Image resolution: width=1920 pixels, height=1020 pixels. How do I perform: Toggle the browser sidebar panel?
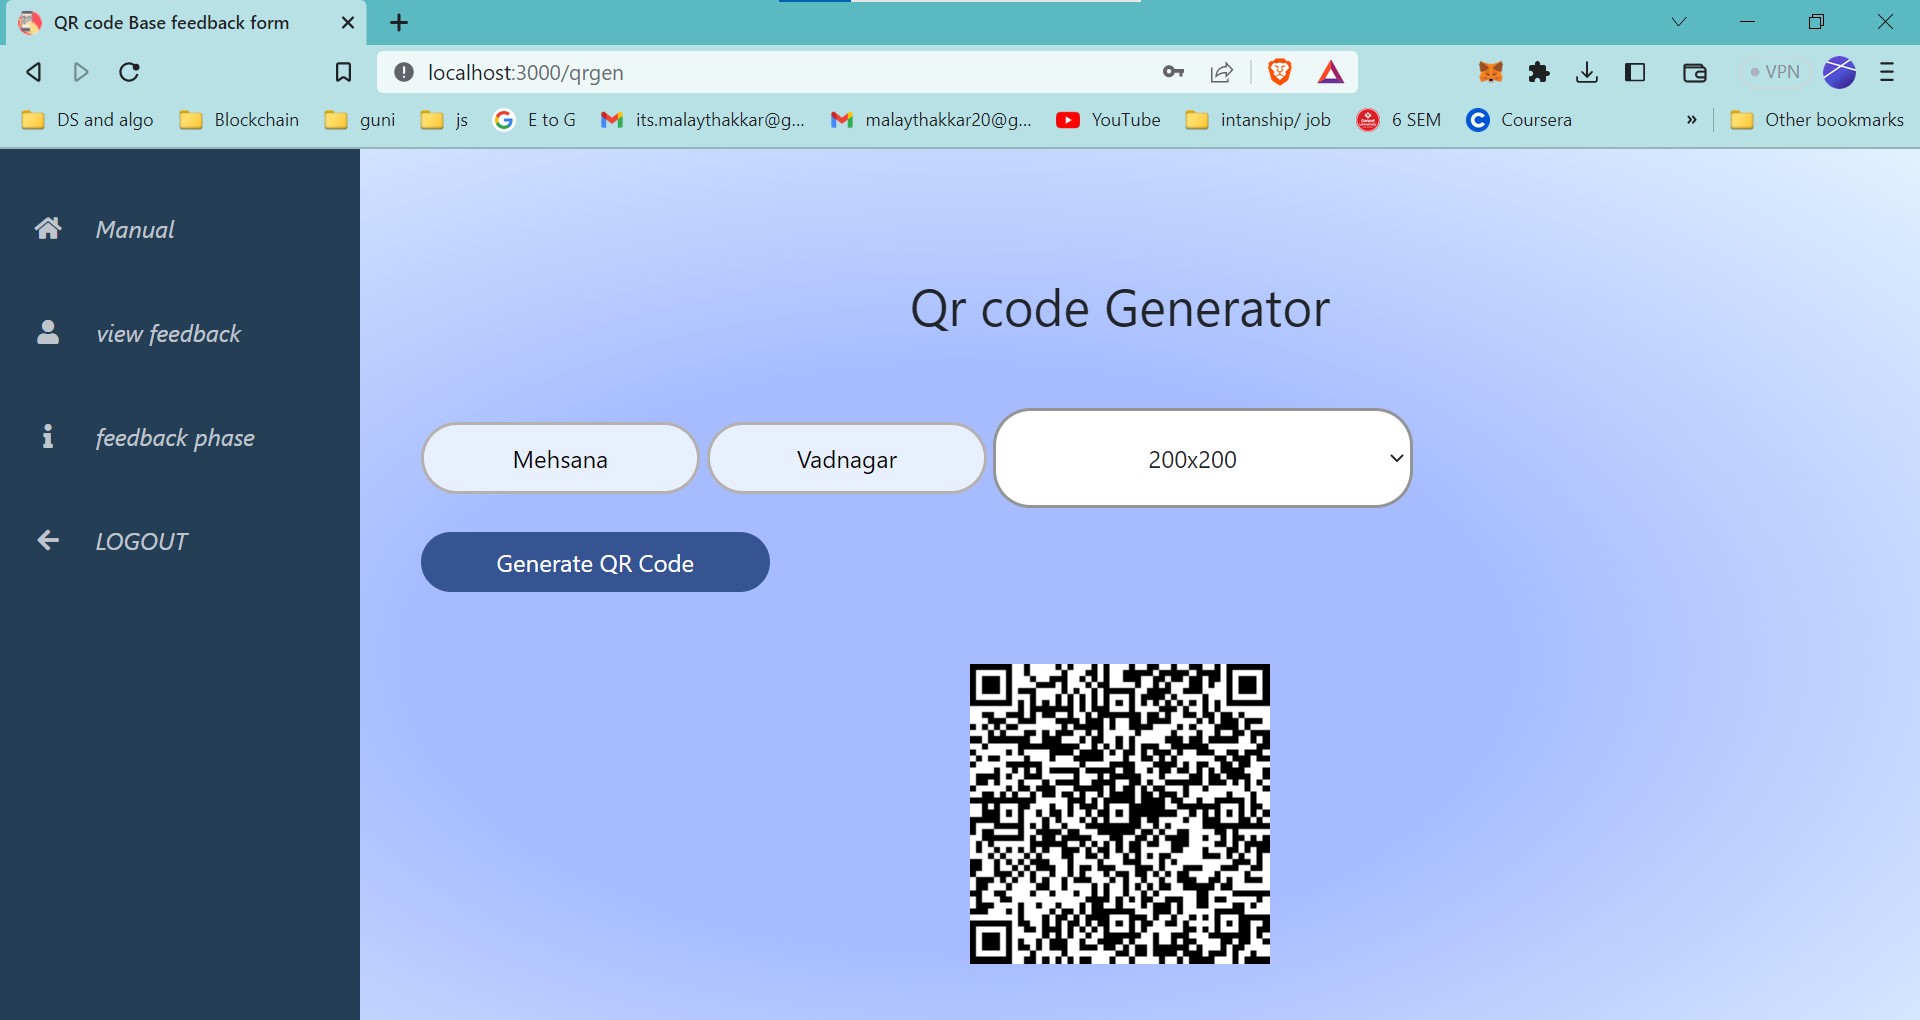point(1635,72)
